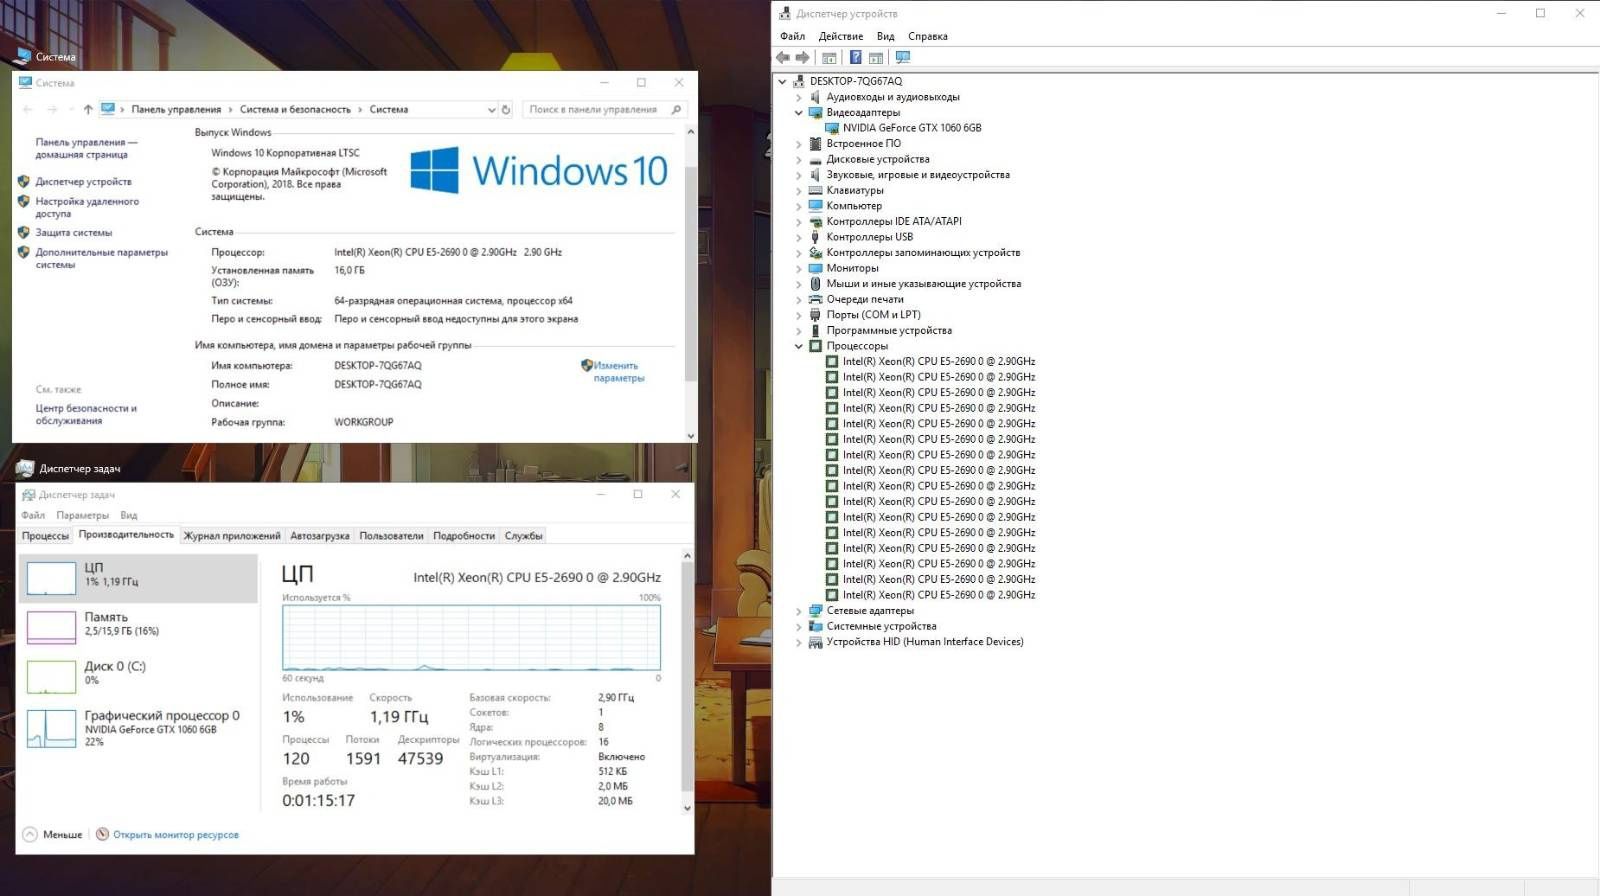Viewport: 1600px width, 896px height.
Task: Select the first Intel Xeon E5-2690 processor entry
Action: (939, 362)
